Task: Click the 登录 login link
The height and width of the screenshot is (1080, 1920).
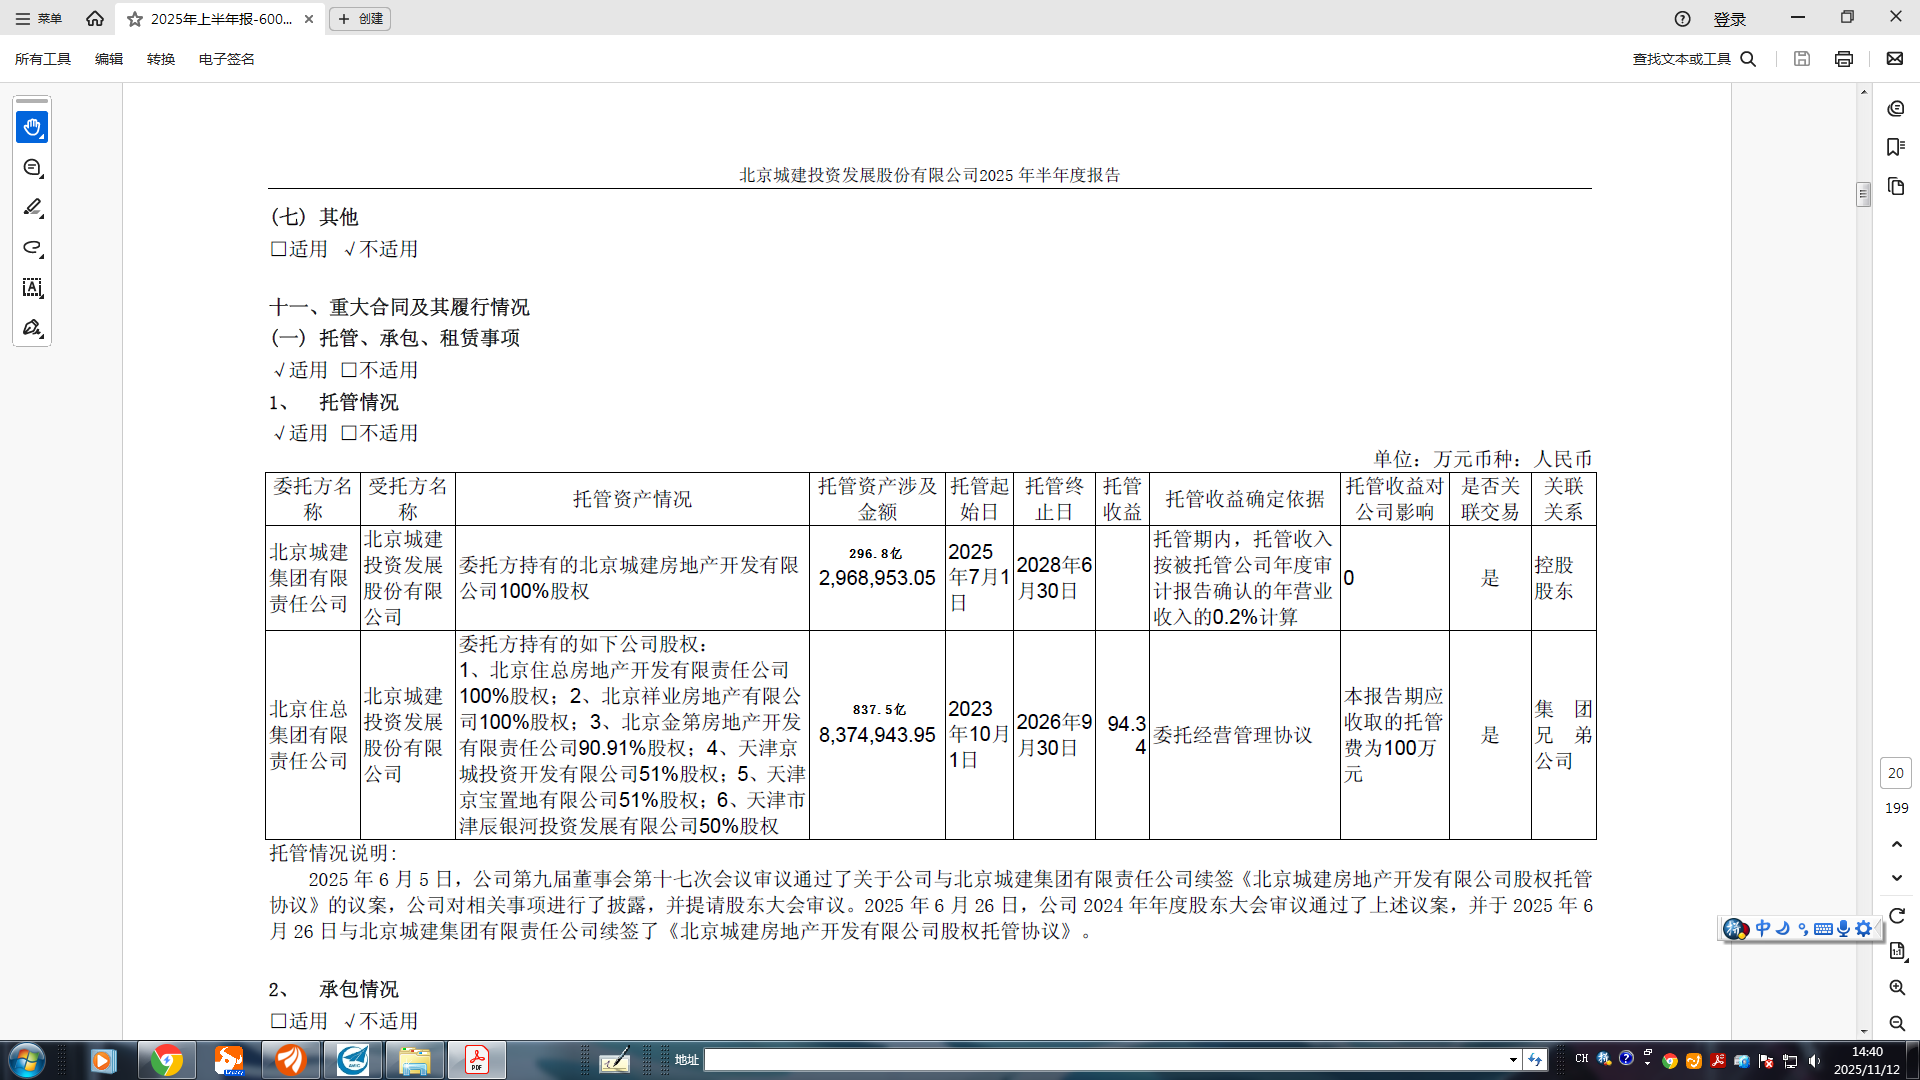Action: click(1729, 19)
